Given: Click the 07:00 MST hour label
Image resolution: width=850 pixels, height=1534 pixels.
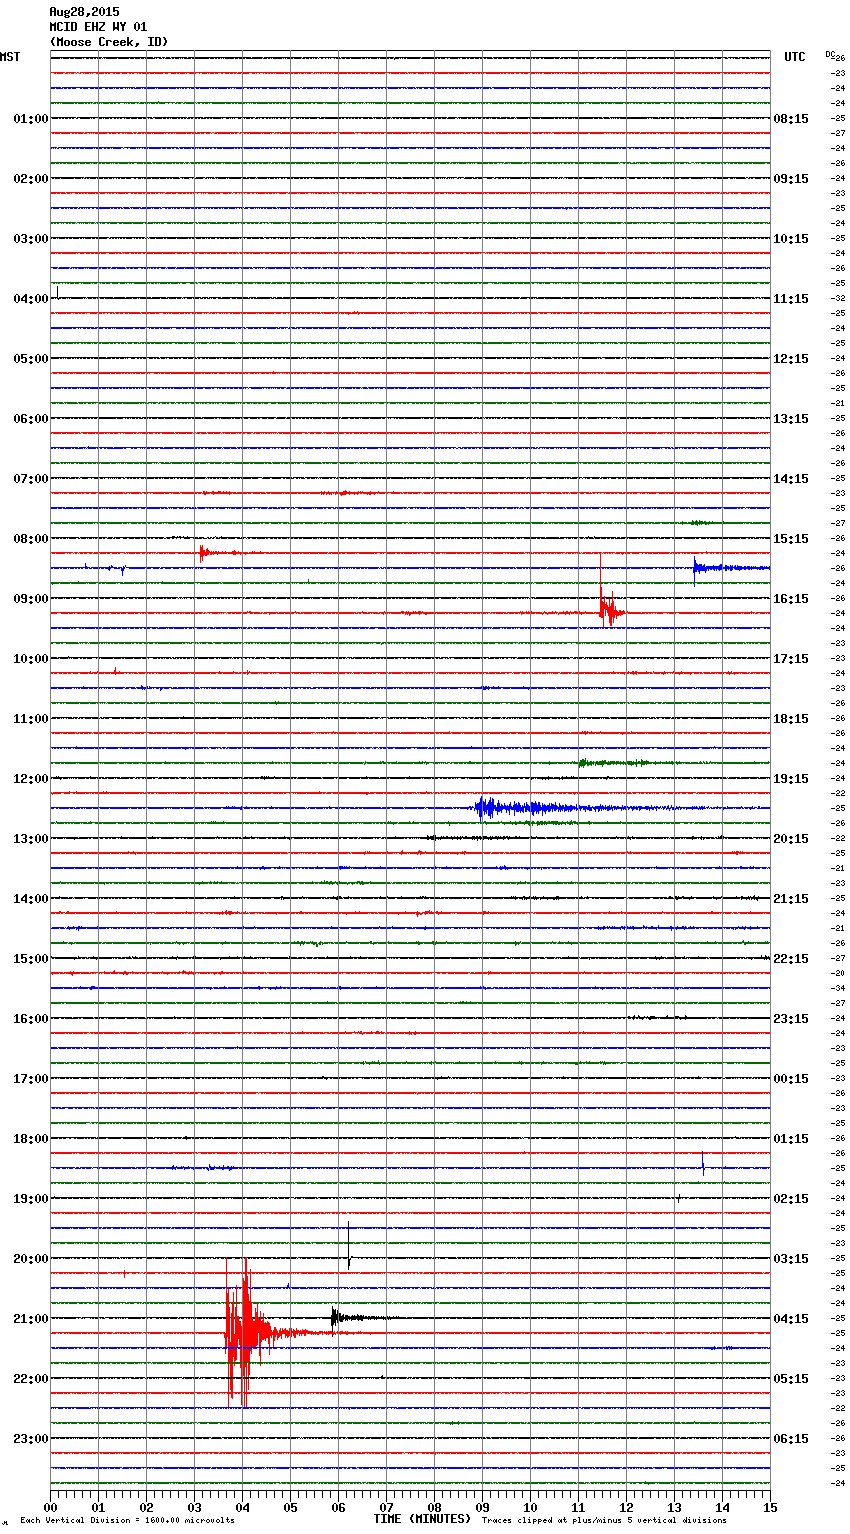Looking at the screenshot, I should (31, 479).
